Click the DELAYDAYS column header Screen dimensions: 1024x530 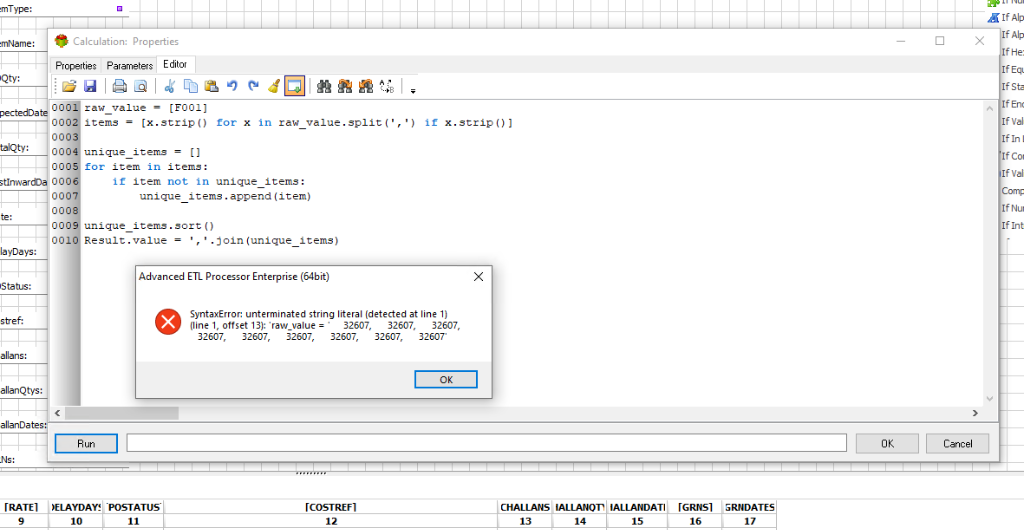[76, 507]
